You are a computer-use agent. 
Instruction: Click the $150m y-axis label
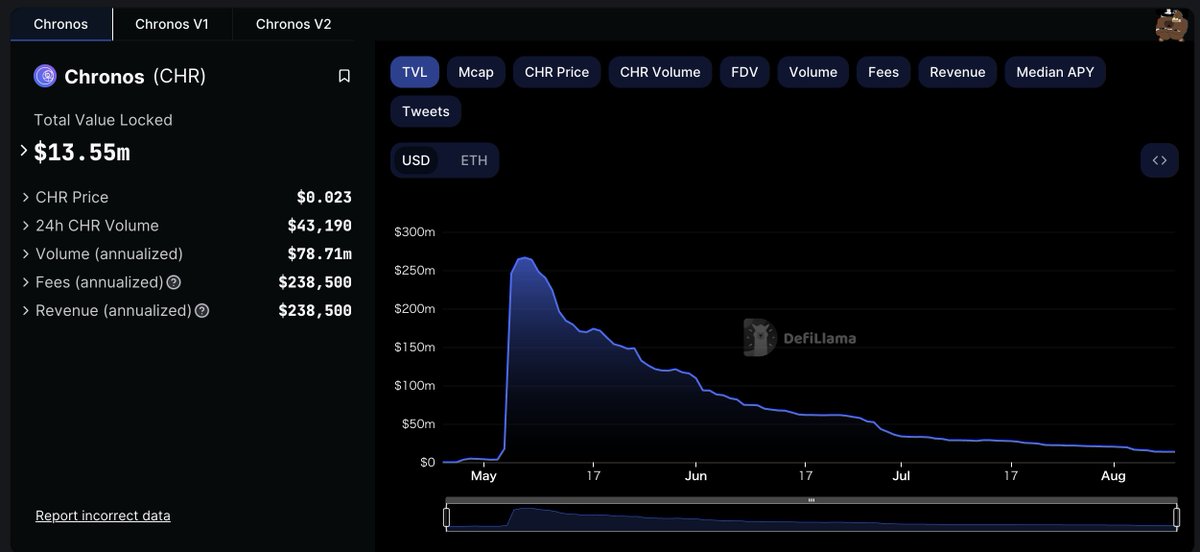tap(415, 347)
